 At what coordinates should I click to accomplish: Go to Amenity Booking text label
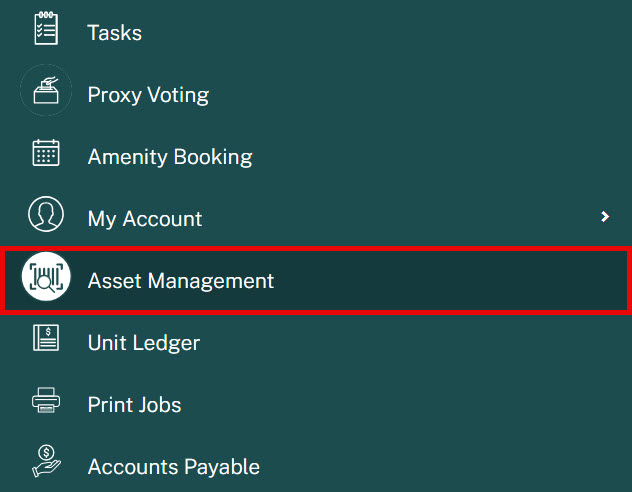coord(170,157)
